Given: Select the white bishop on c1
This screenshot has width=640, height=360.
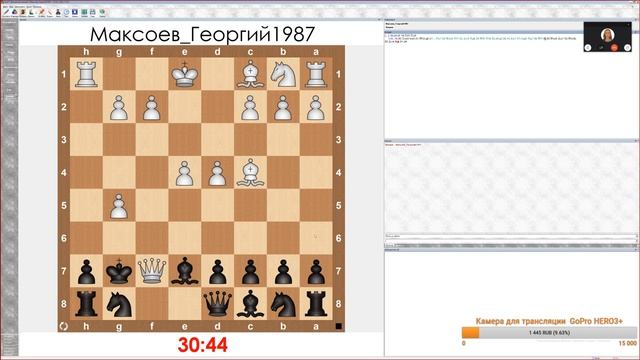Looking at the screenshot, I should (250, 74).
